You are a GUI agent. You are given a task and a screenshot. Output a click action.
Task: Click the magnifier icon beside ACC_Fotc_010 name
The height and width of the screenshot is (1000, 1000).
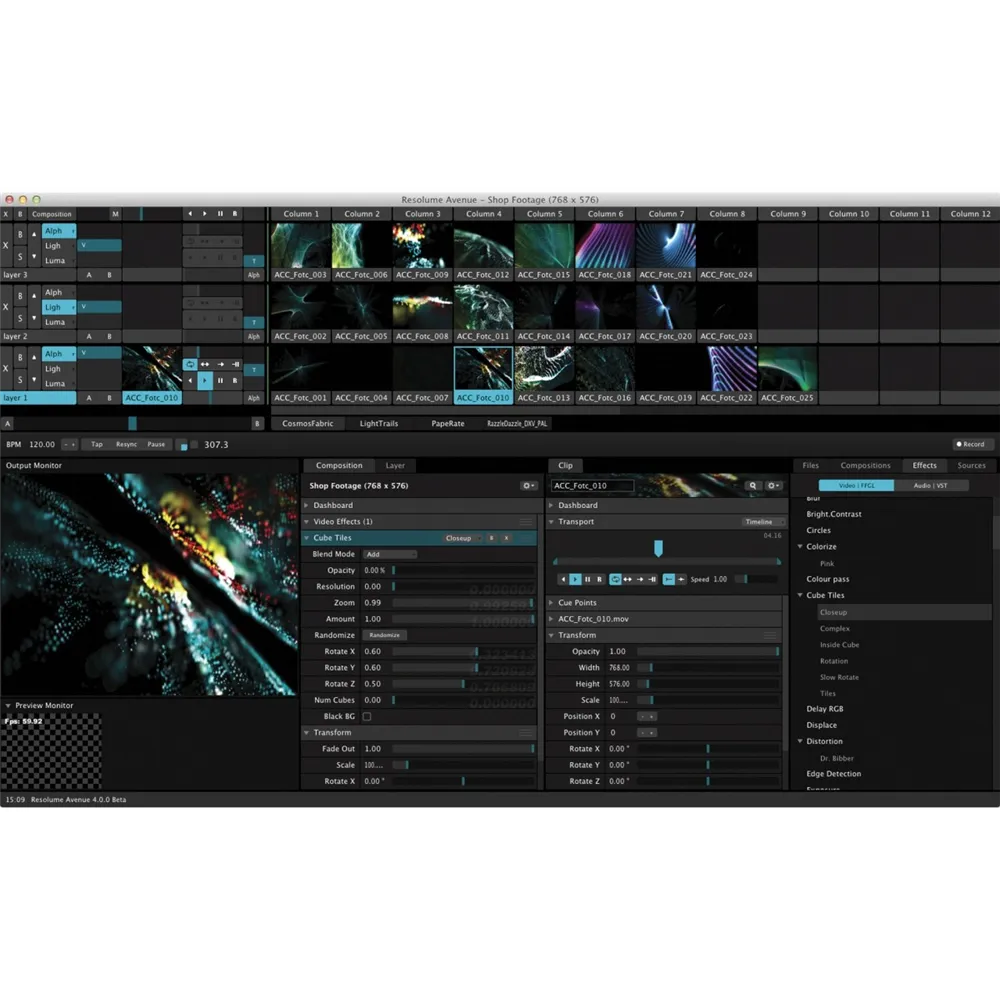point(753,486)
